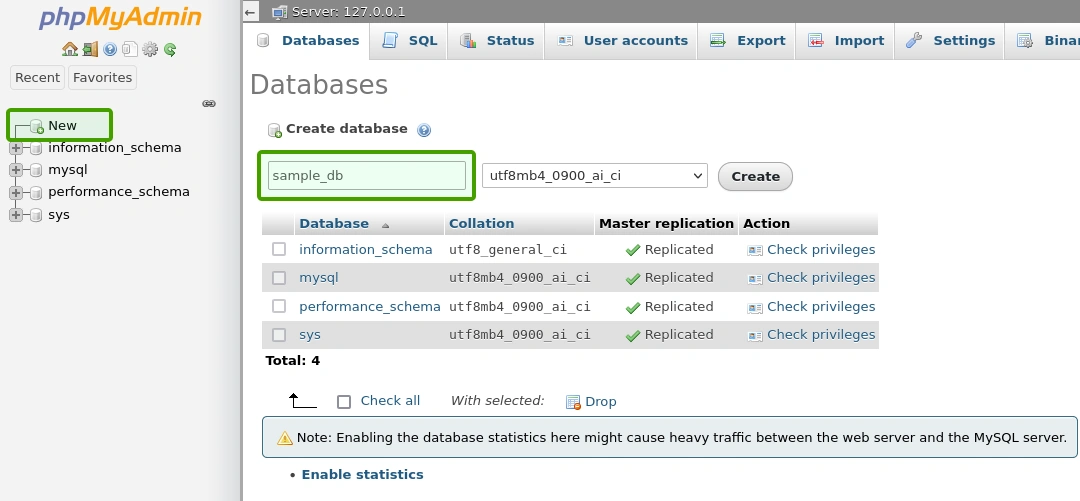
Task: Click the Enable statistics link
Action: [362, 475]
